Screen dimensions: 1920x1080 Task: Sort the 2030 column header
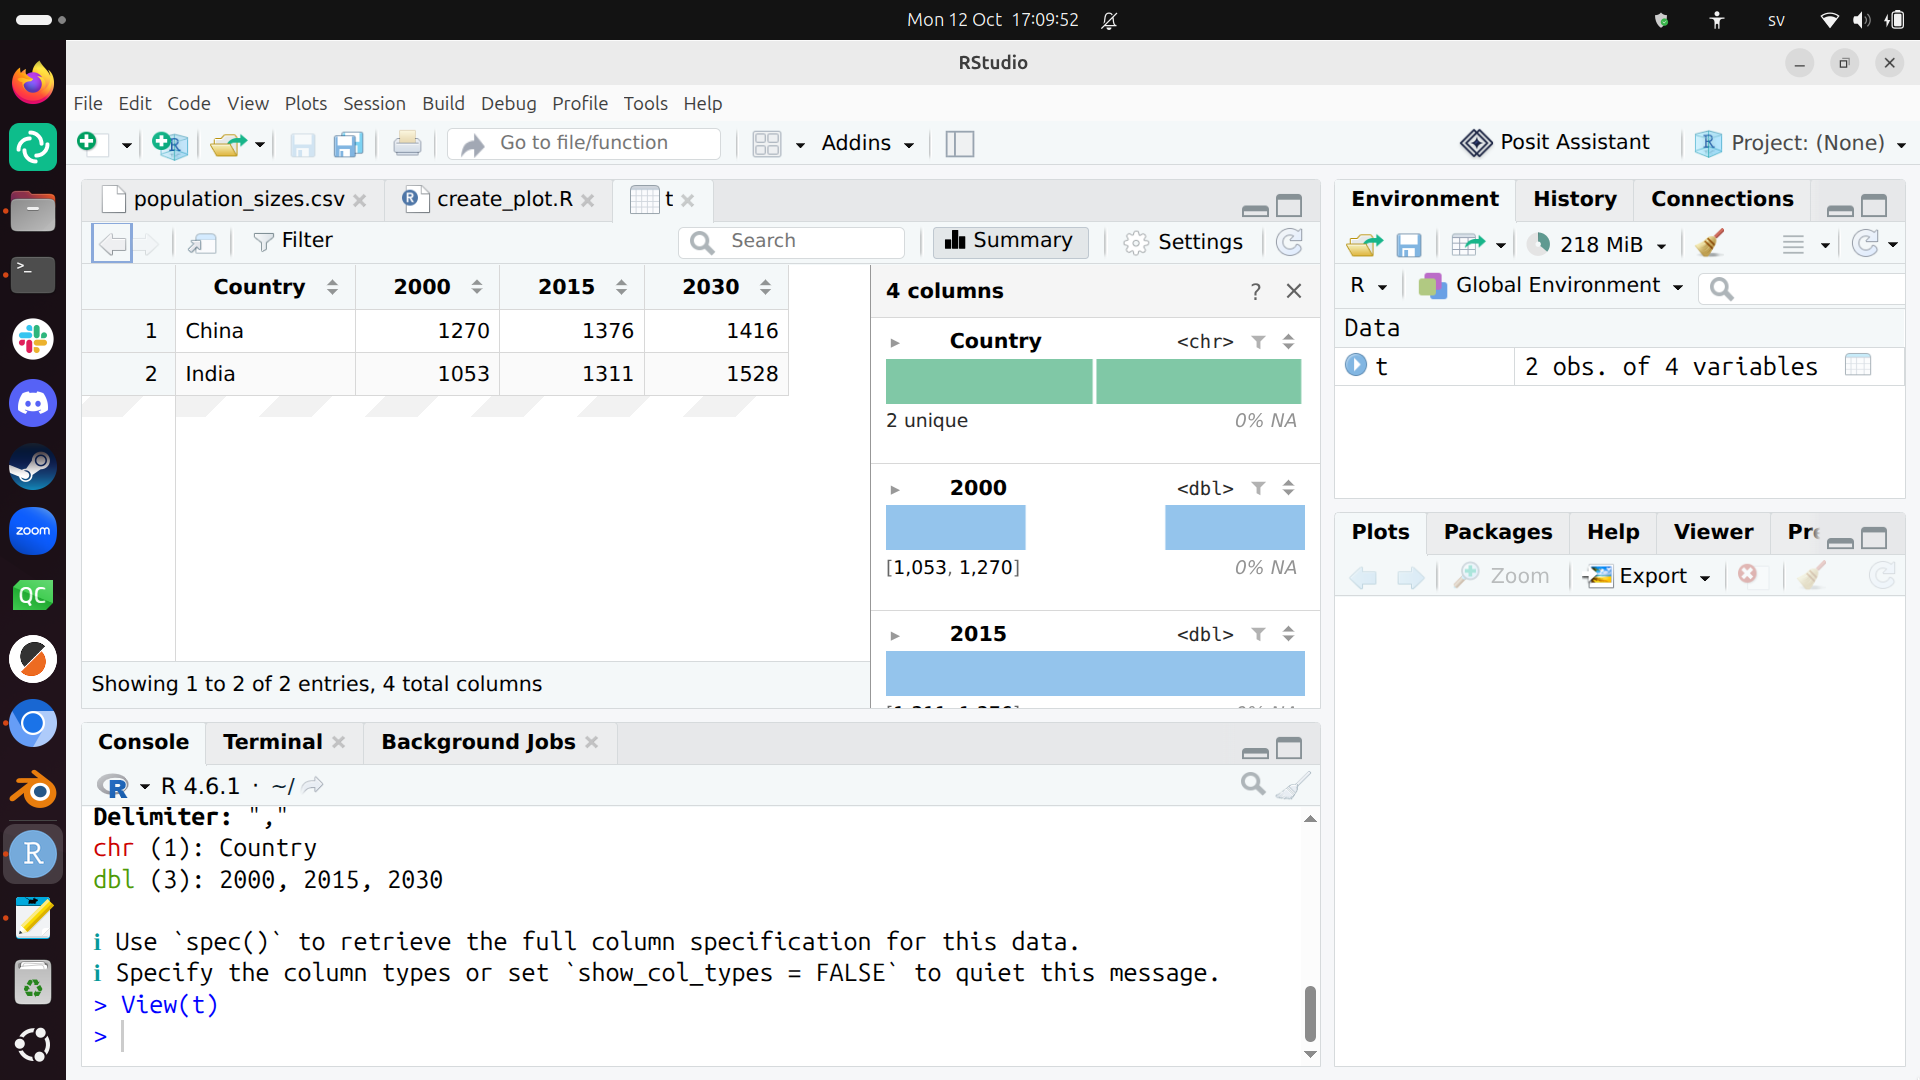(x=765, y=287)
